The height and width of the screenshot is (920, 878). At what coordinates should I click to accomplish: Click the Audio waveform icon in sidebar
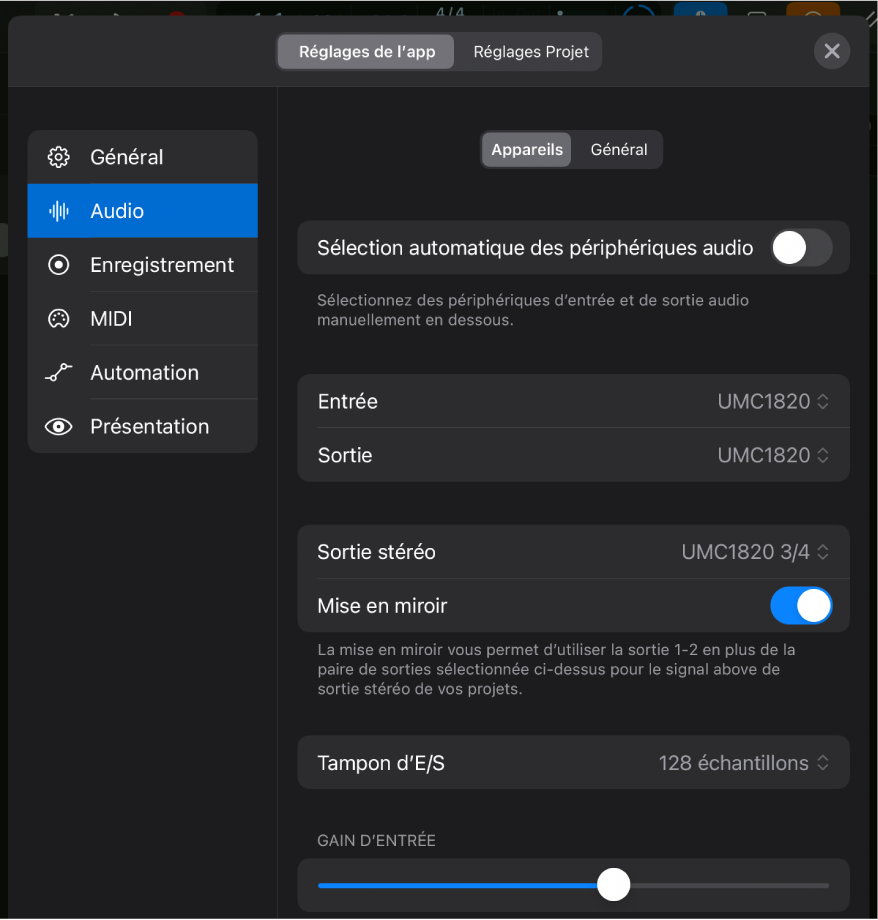[x=58, y=211]
